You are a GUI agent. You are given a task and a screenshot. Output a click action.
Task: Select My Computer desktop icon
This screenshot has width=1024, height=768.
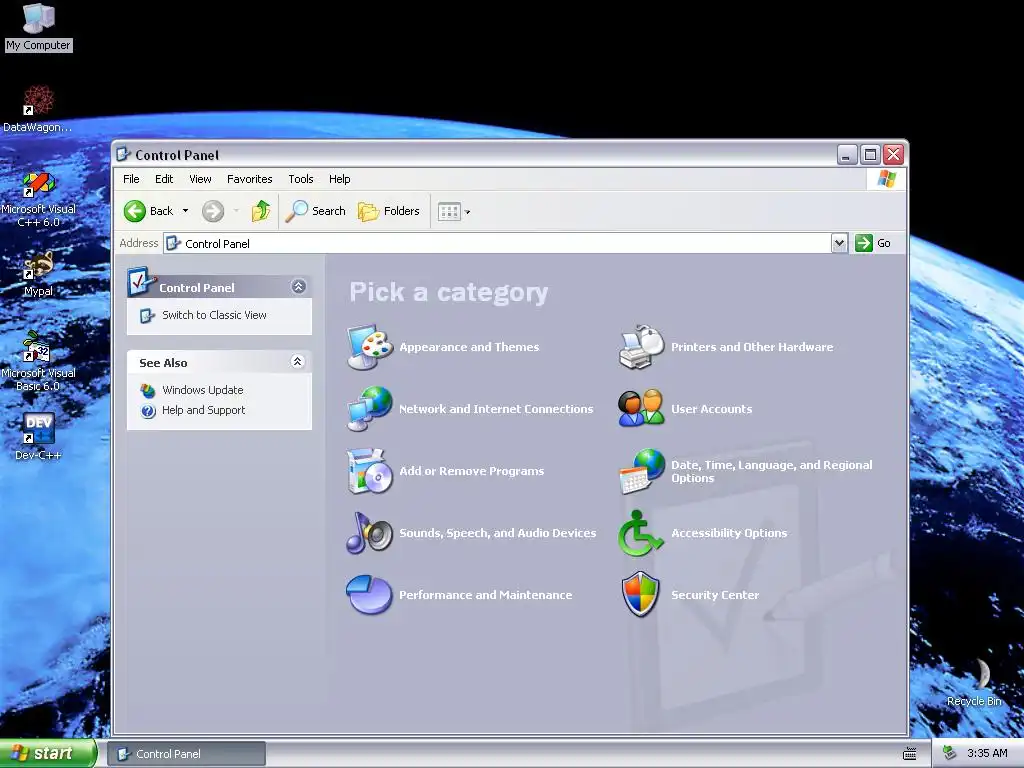(39, 27)
